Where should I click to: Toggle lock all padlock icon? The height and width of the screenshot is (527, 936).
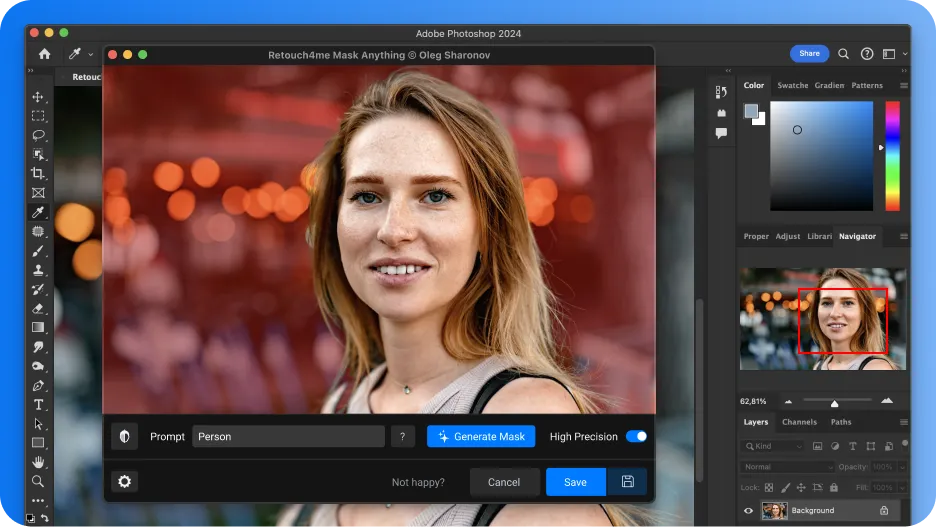pyautogui.click(x=833, y=488)
